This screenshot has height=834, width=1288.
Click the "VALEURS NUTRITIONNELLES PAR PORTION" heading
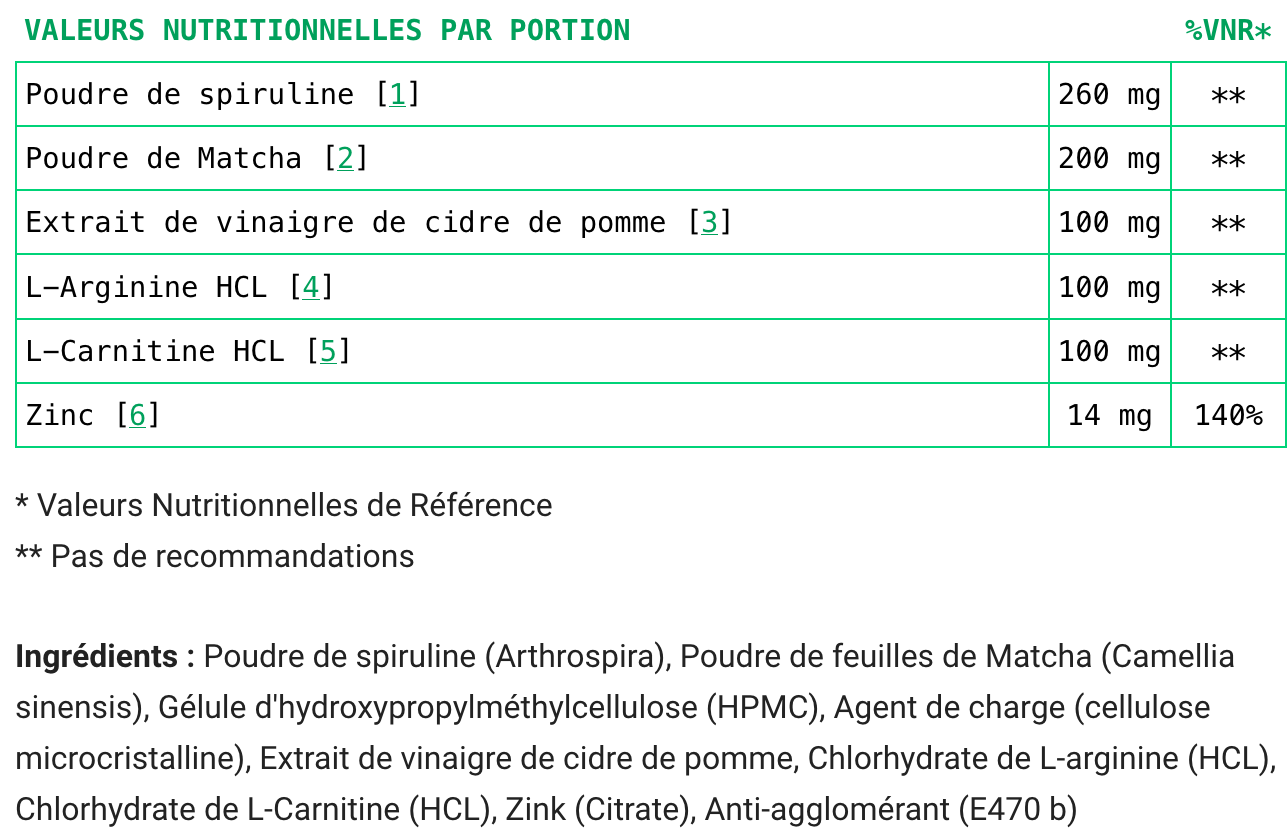coord(327,31)
